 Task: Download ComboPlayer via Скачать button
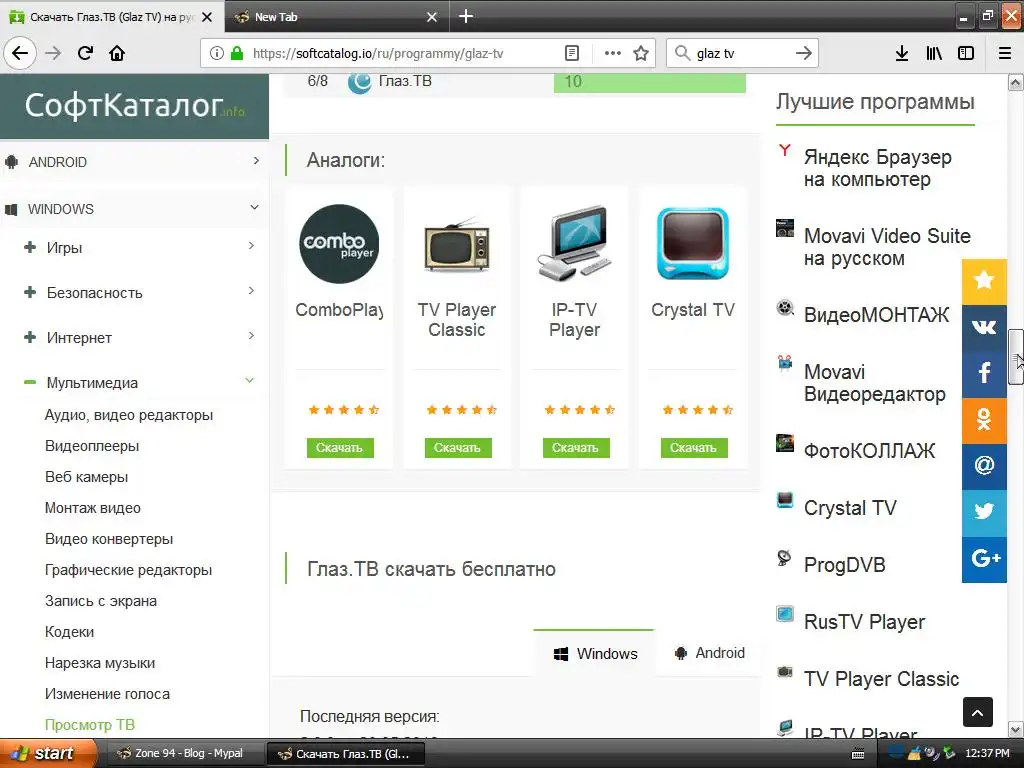tap(340, 448)
